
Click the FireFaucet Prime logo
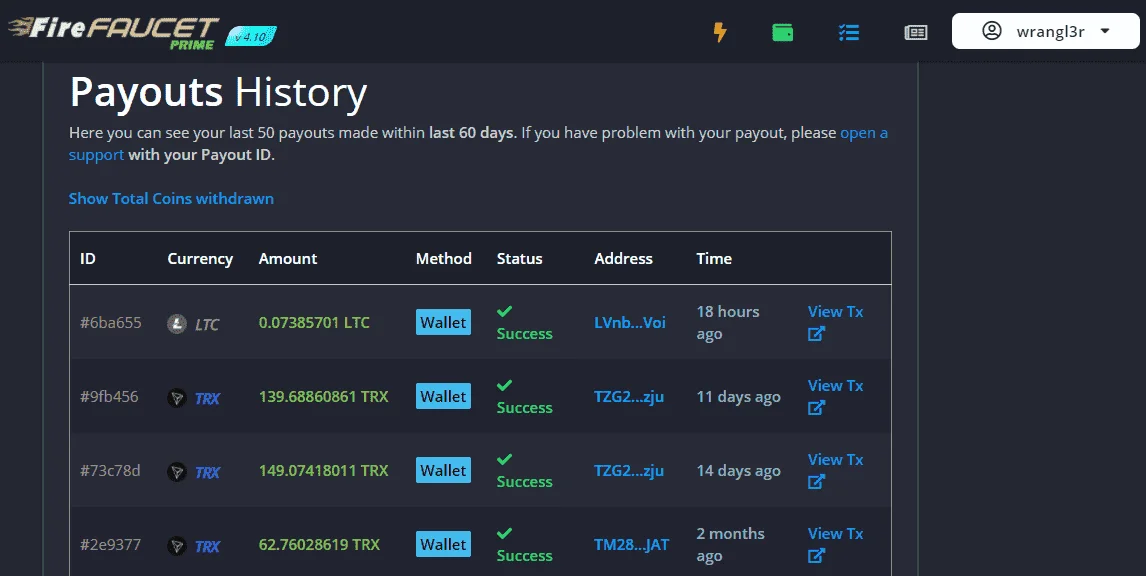[113, 33]
